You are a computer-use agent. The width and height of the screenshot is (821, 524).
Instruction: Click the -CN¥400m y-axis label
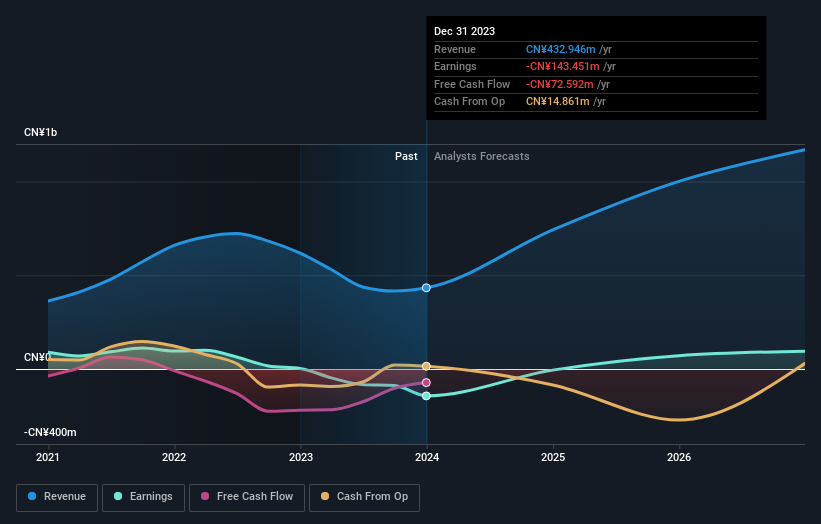click(x=50, y=432)
